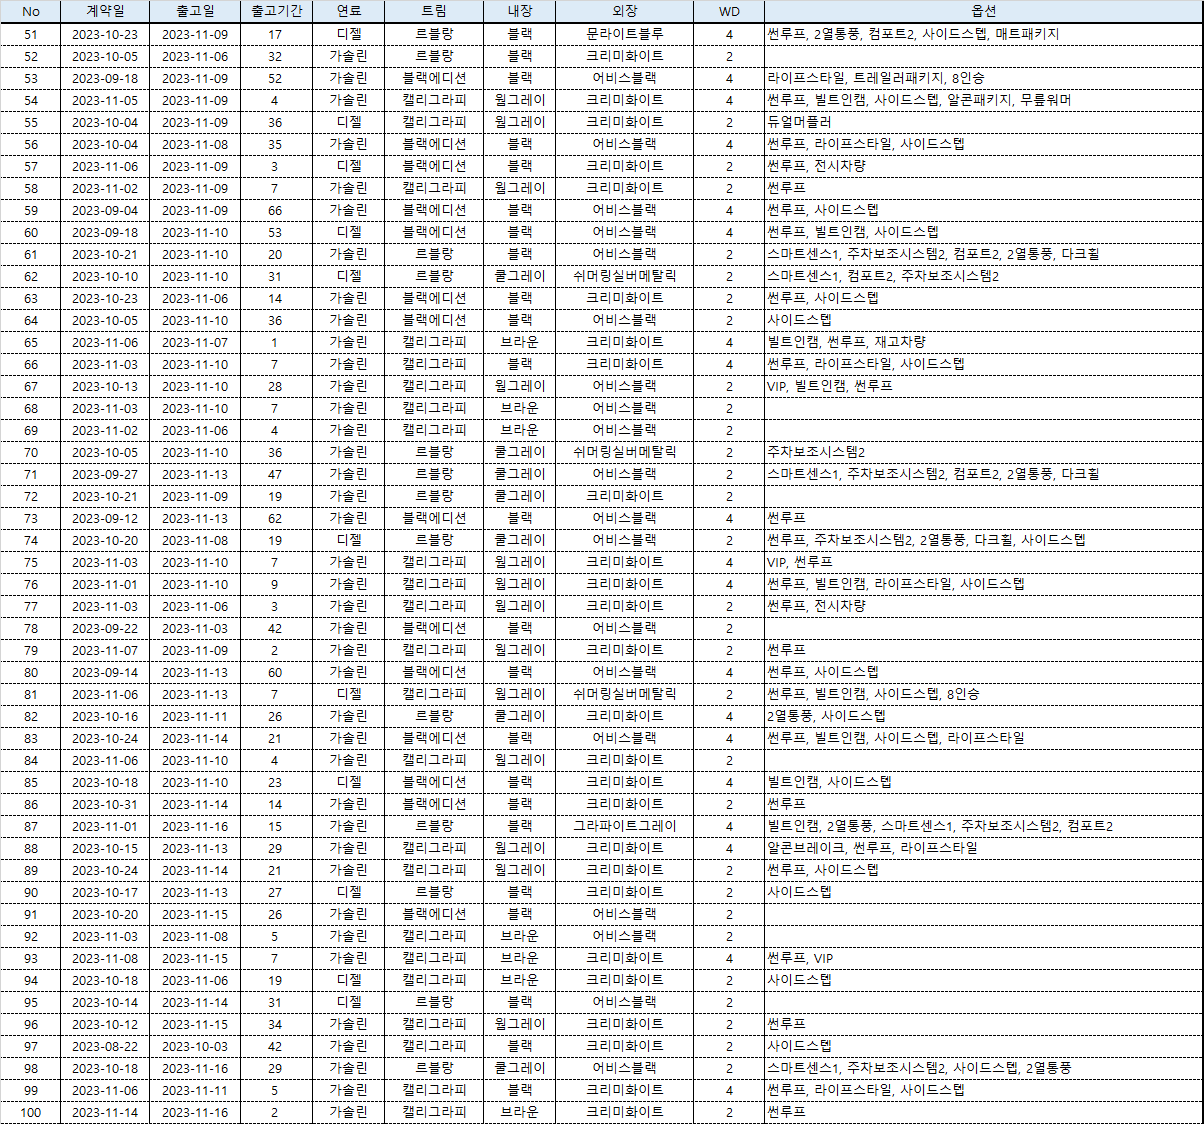
Task: Click the 브라운 interior cell in row 65
Action: coord(519,342)
